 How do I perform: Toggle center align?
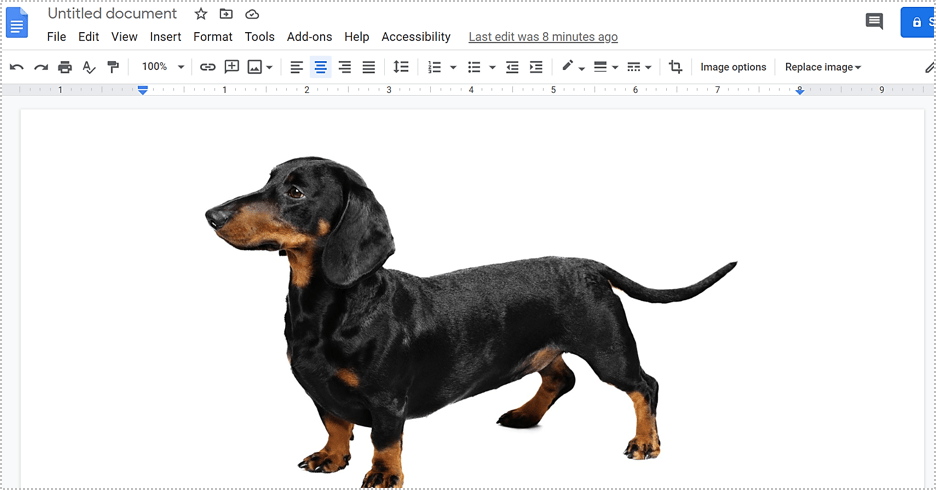pos(321,67)
